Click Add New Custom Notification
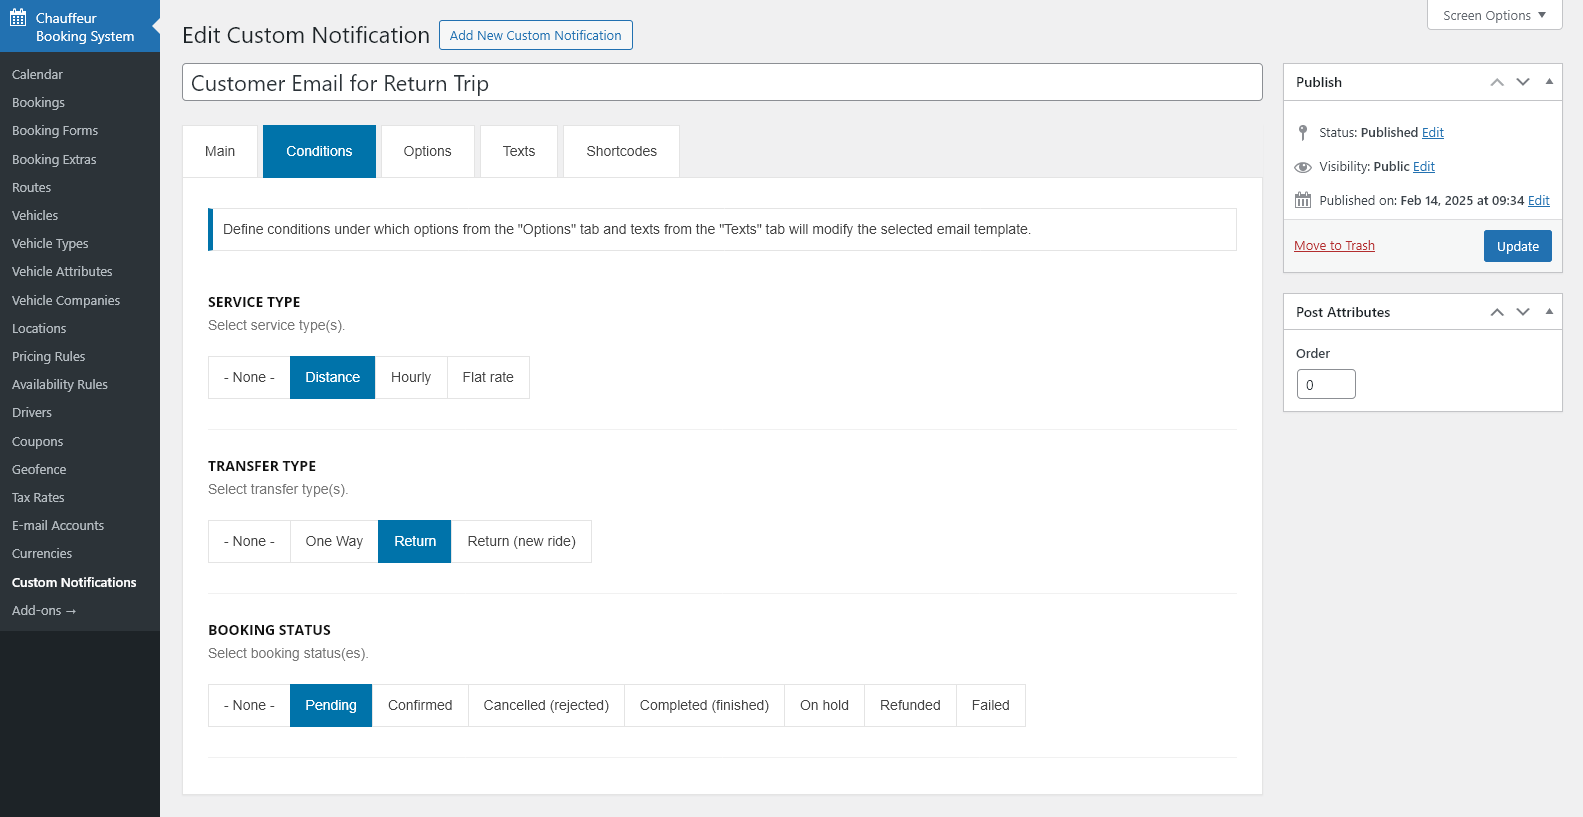 [535, 35]
